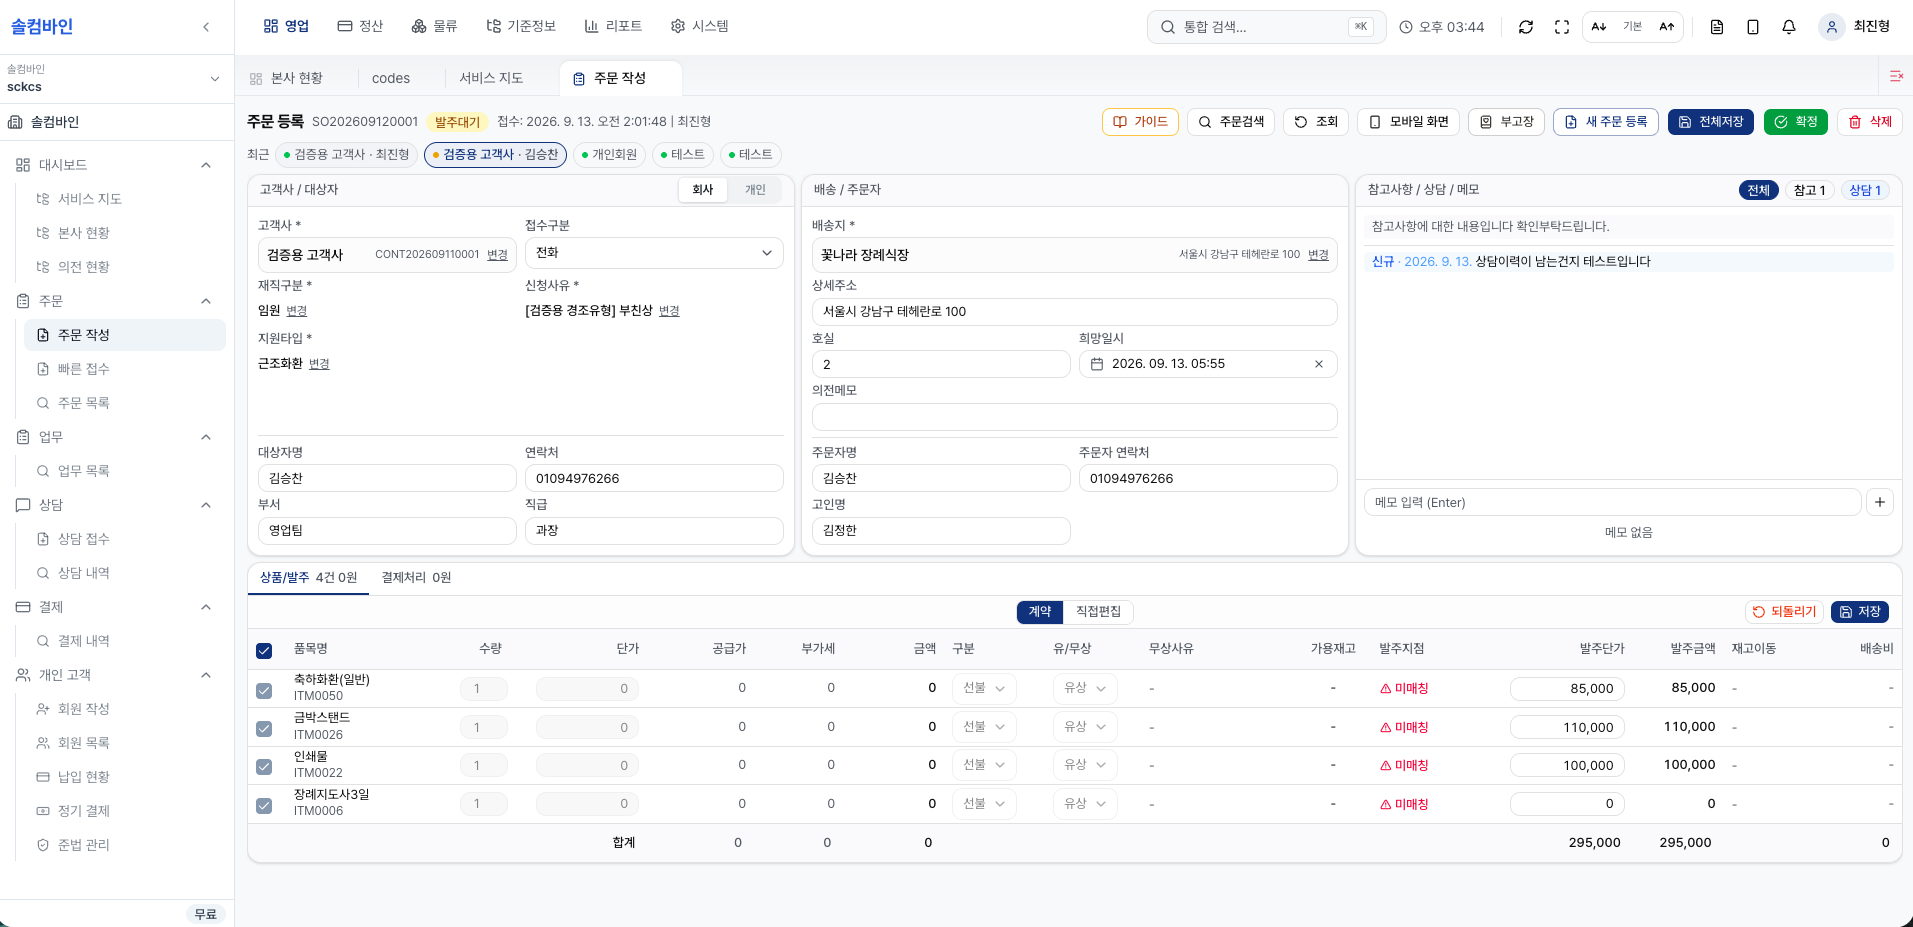Image resolution: width=1913 pixels, height=927 pixels.
Task: Uncheck the 축하화환(일반) row checkbox
Action: point(264,690)
